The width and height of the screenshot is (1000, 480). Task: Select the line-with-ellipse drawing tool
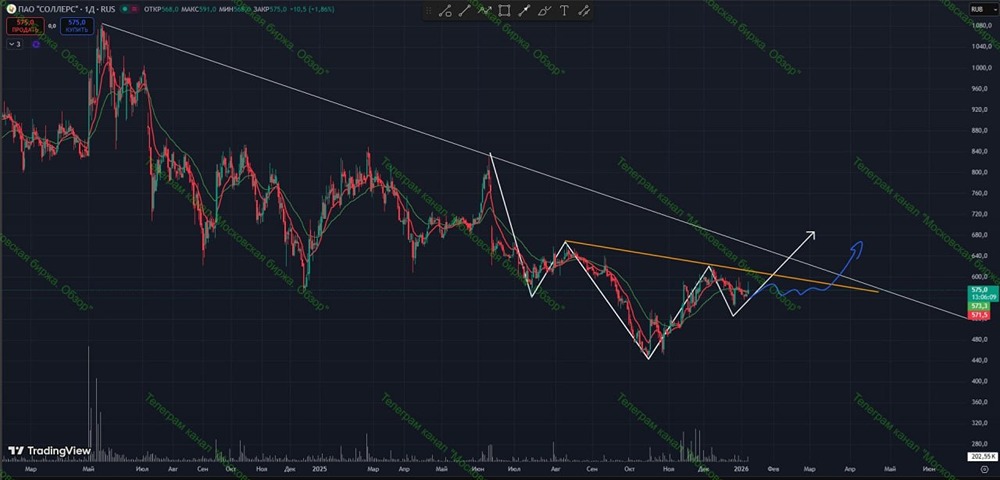click(445, 11)
